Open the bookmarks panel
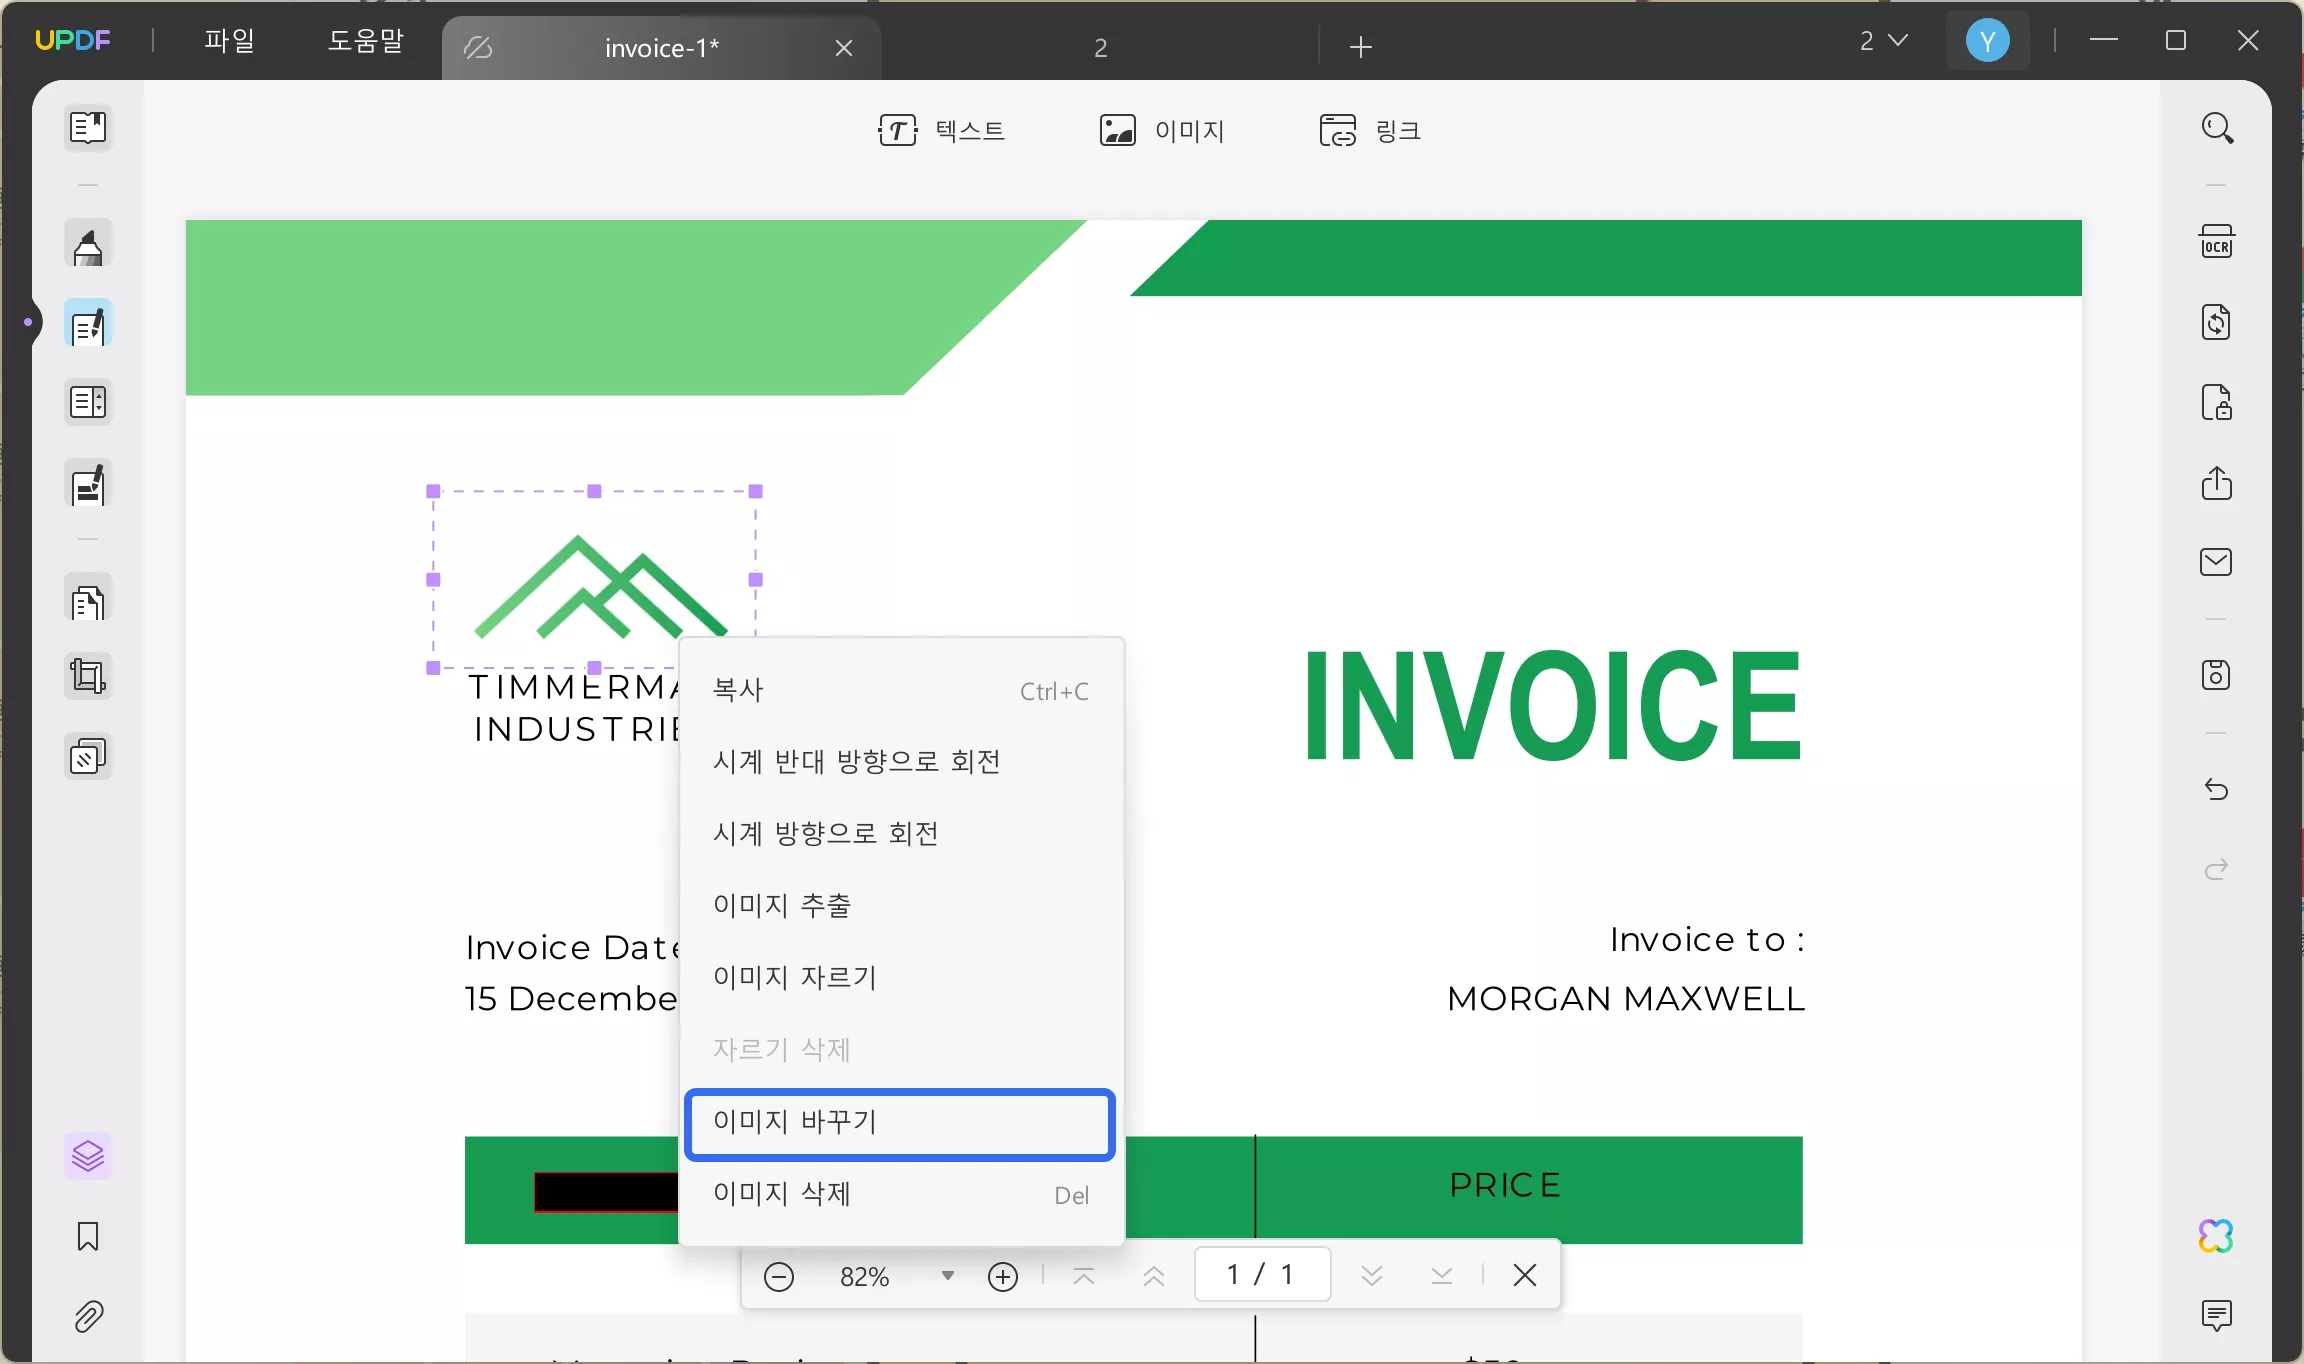Screen dimensions: 2304x1364 (88, 1238)
